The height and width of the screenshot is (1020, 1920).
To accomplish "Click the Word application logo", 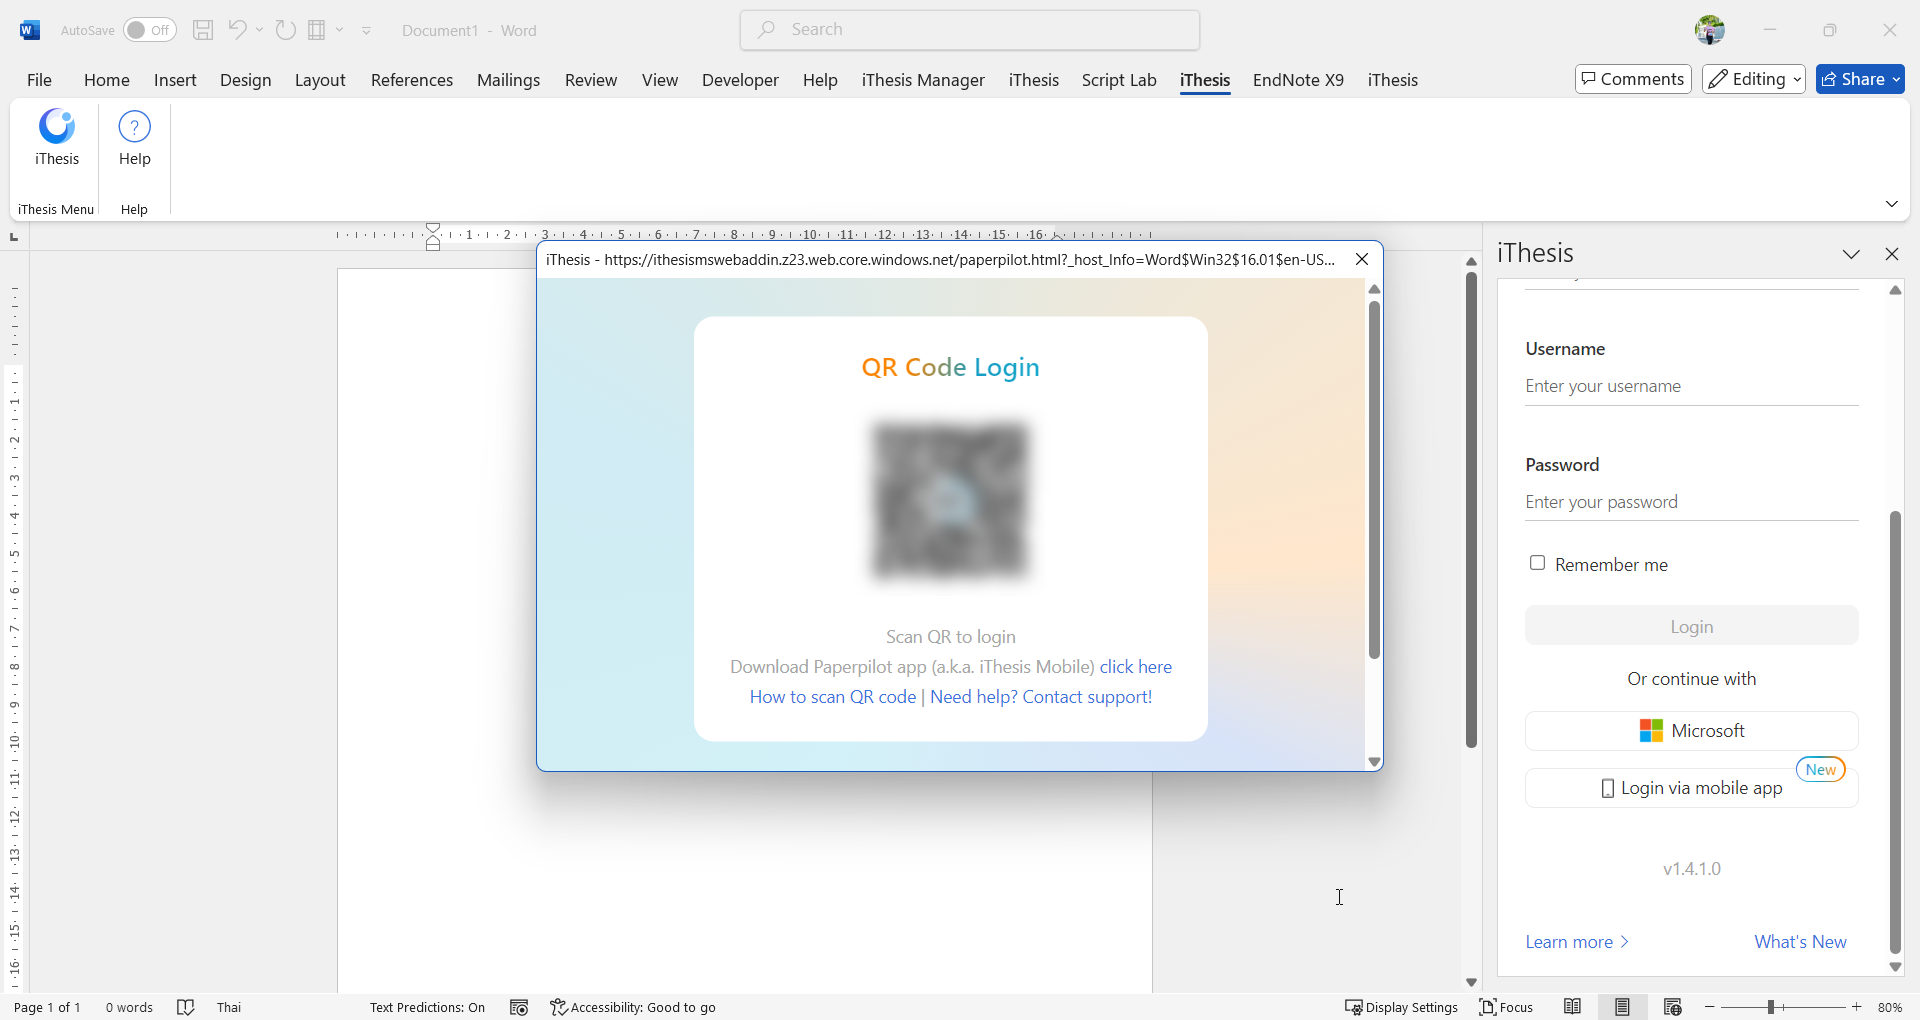I will pyautogui.click(x=30, y=30).
